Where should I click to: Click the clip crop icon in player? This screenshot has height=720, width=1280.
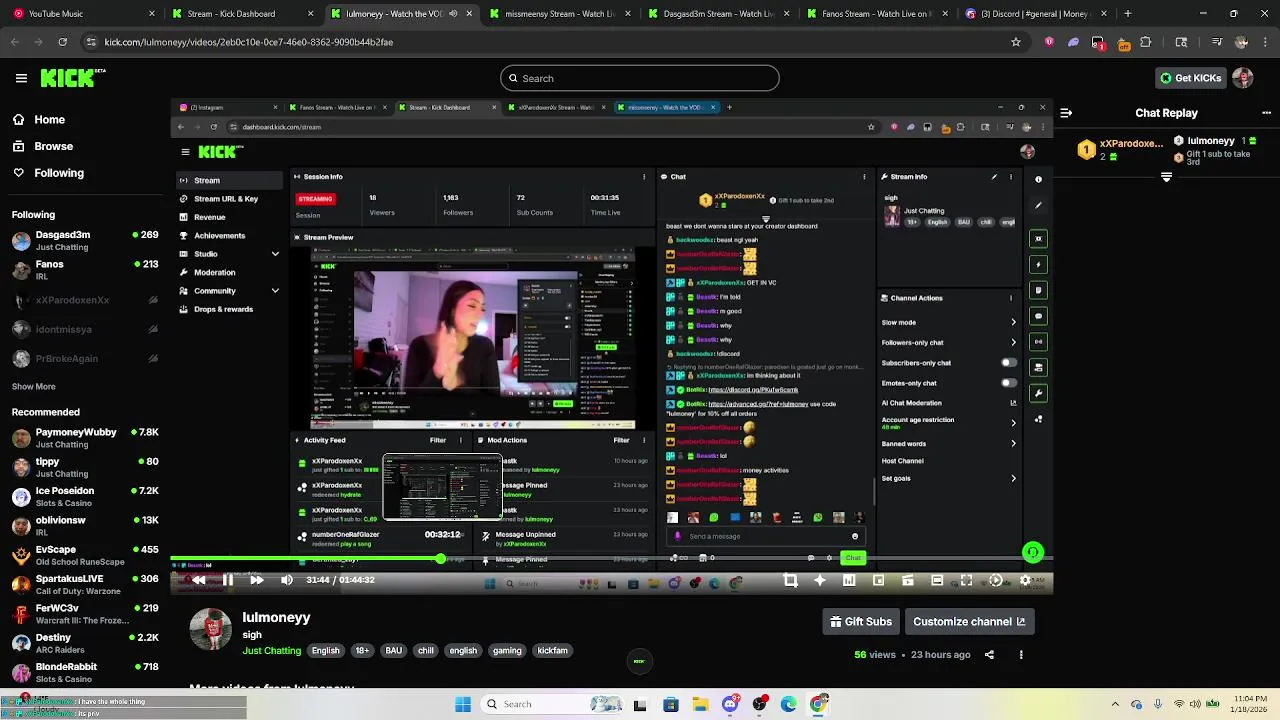coord(790,580)
